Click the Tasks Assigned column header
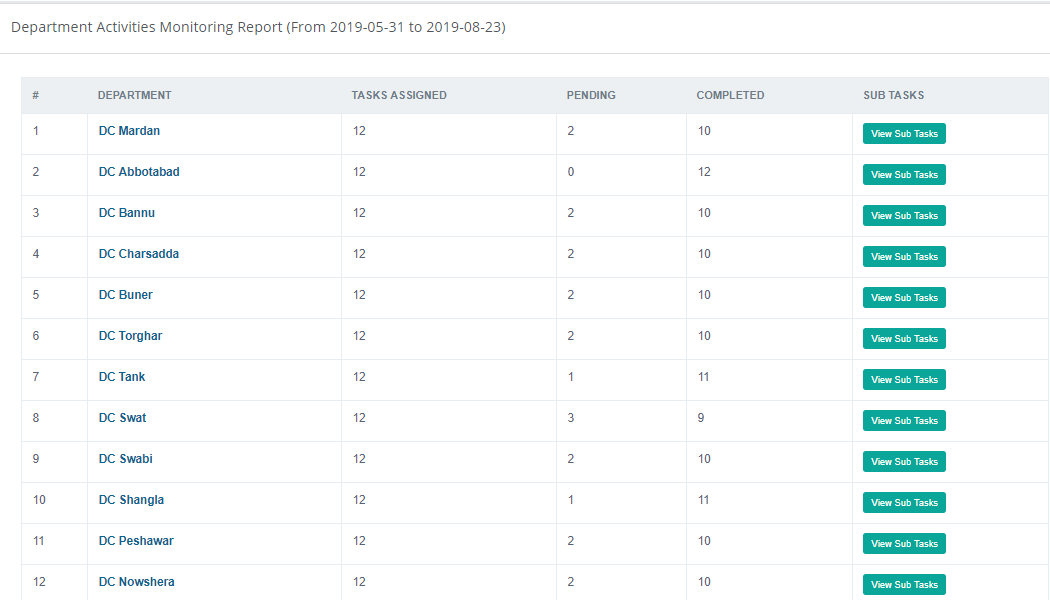Screen dimensions: 1050x600 399,96
